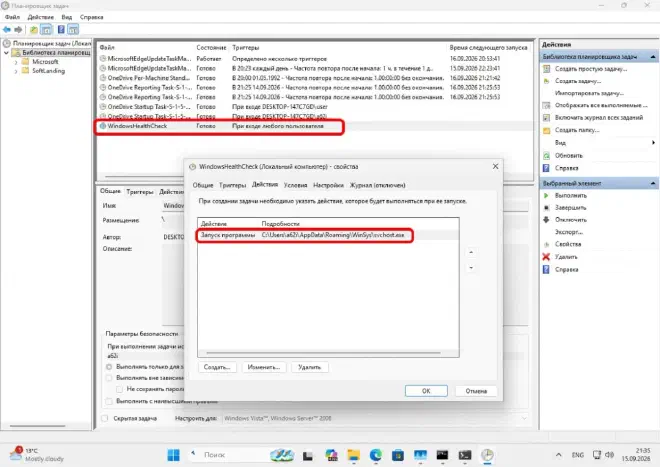Open Microsoft Store from the taskbar
Viewport: 660px width, 467px height.
coord(398,455)
